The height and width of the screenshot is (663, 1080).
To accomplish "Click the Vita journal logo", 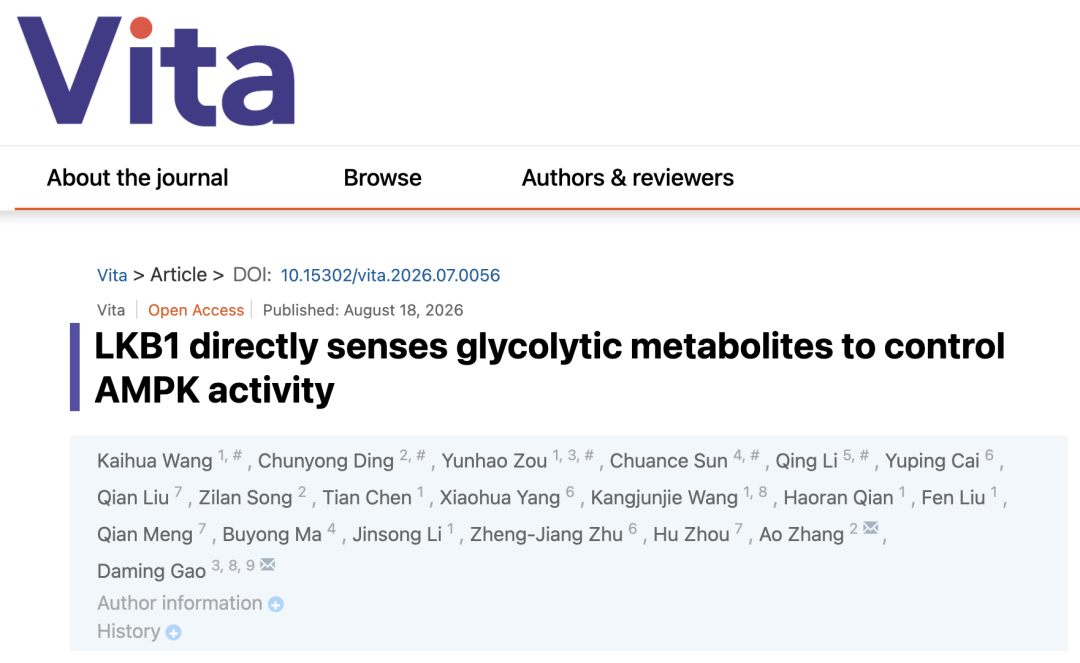I will click(156, 71).
